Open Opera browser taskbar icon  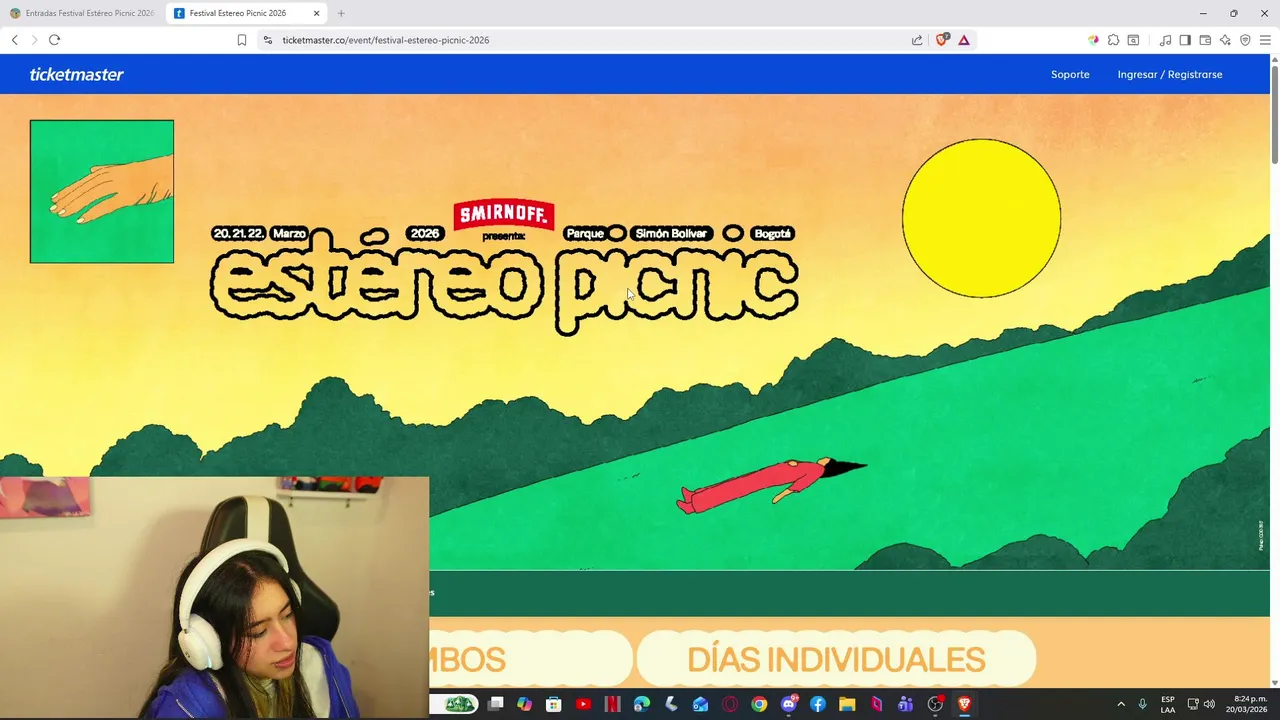[729, 704]
